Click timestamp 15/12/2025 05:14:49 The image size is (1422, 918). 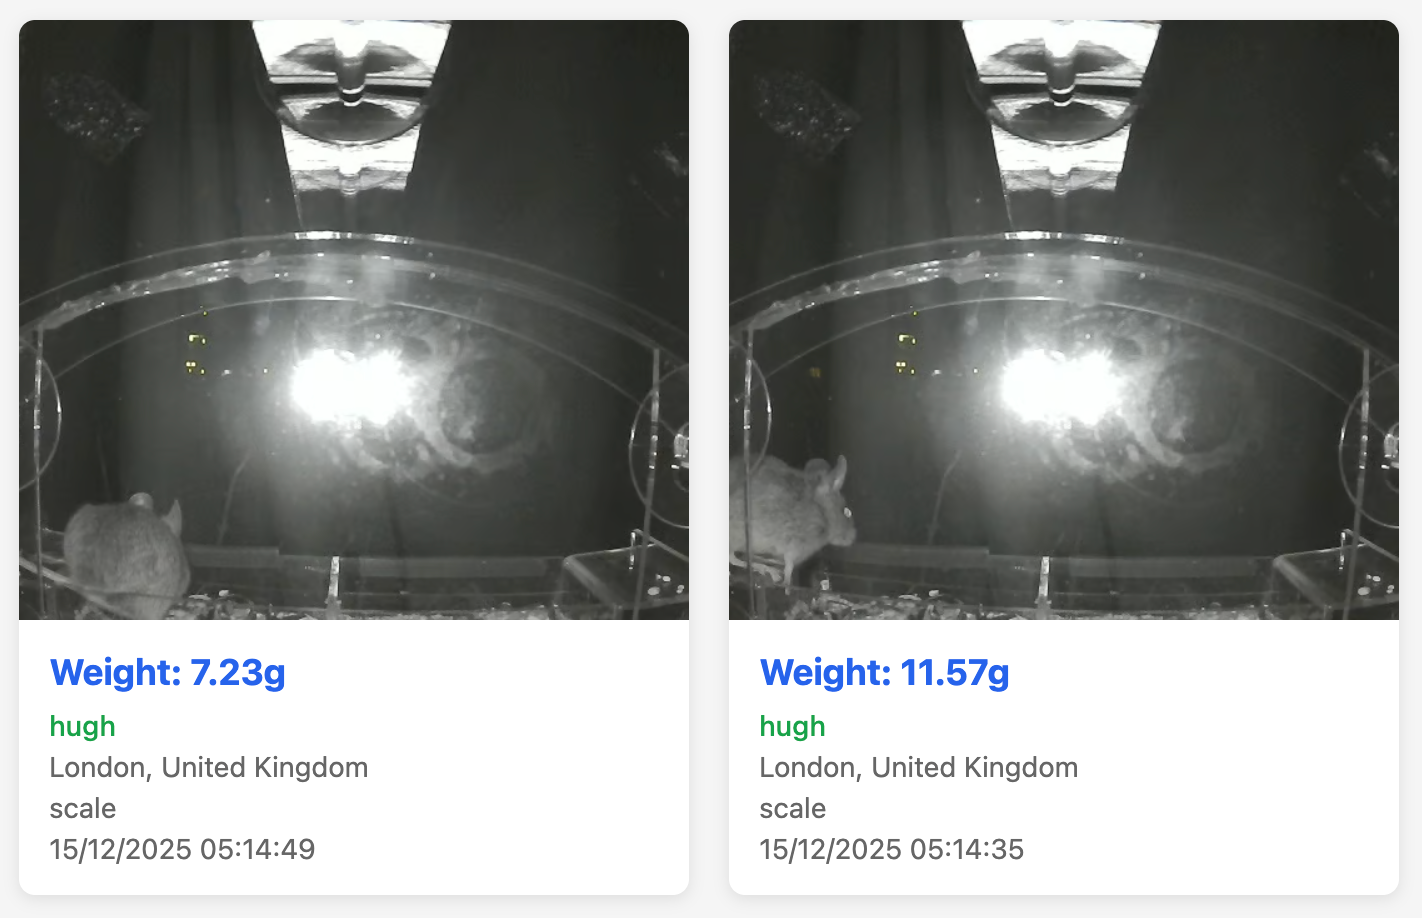182,849
